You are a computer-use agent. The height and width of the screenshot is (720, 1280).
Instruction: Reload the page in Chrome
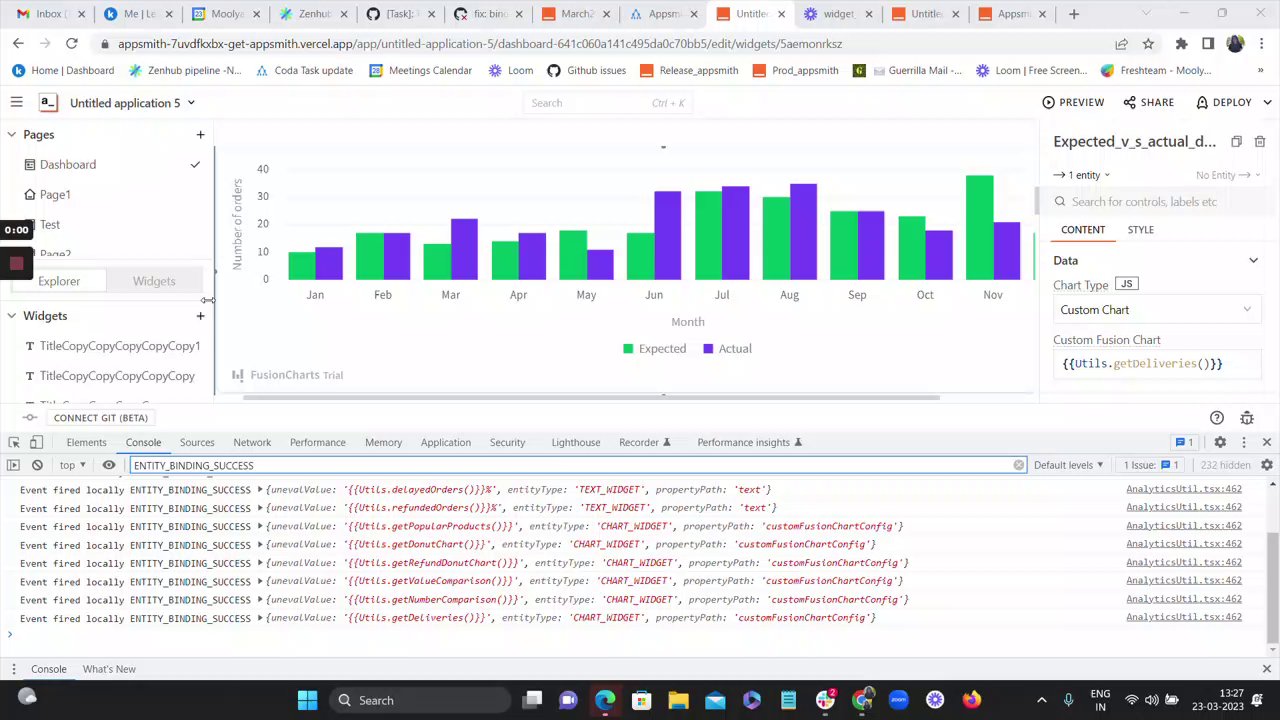coord(72,44)
